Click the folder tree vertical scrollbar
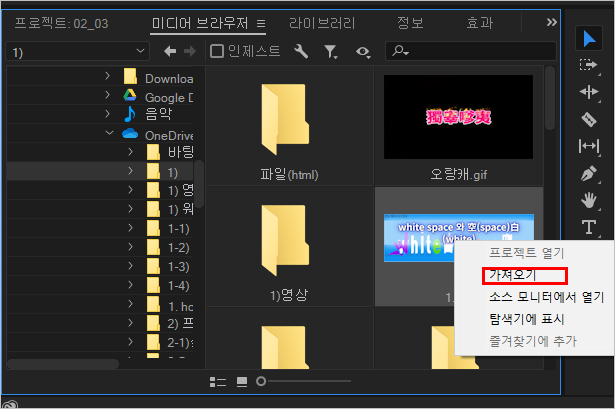This screenshot has height=409, width=615. (199, 184)
